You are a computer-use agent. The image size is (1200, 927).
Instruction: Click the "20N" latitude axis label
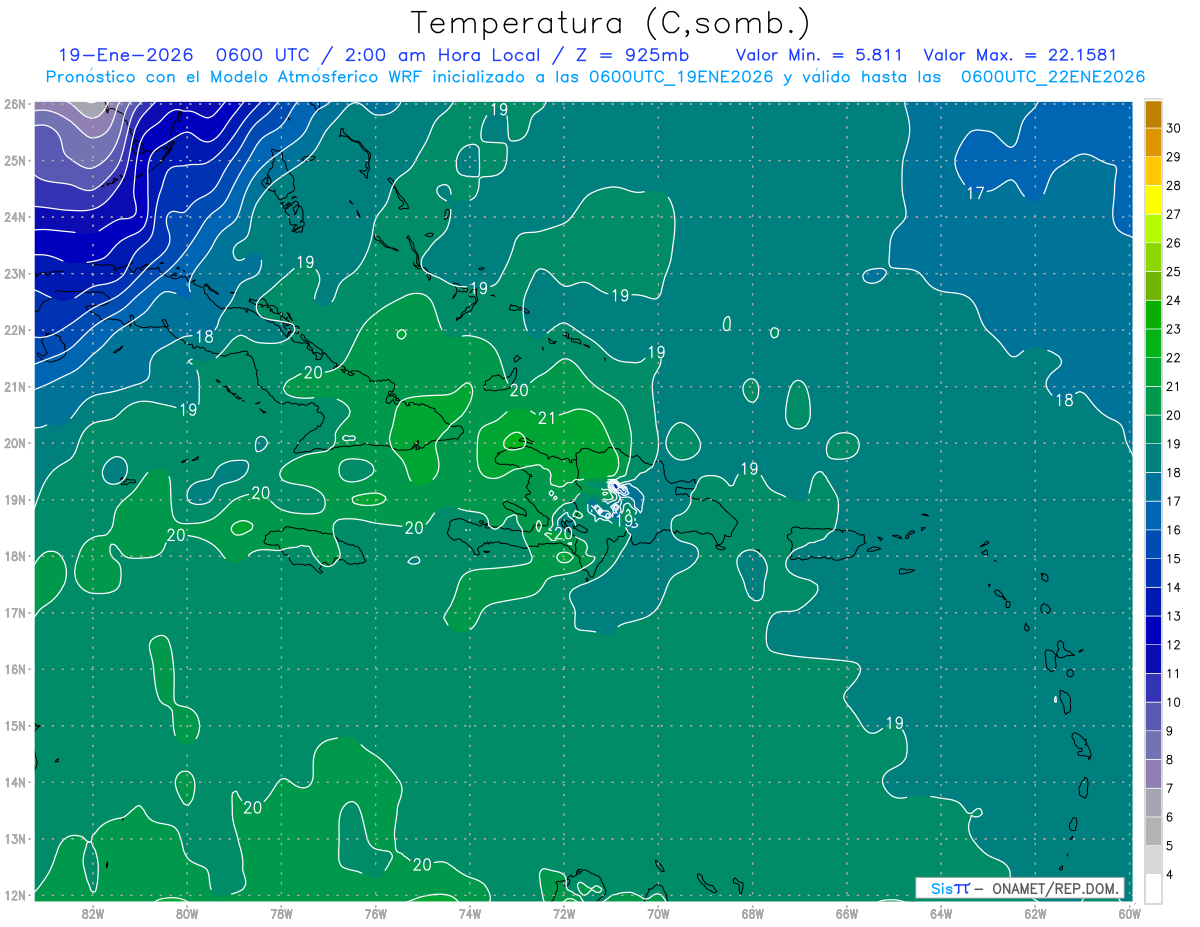15,443
